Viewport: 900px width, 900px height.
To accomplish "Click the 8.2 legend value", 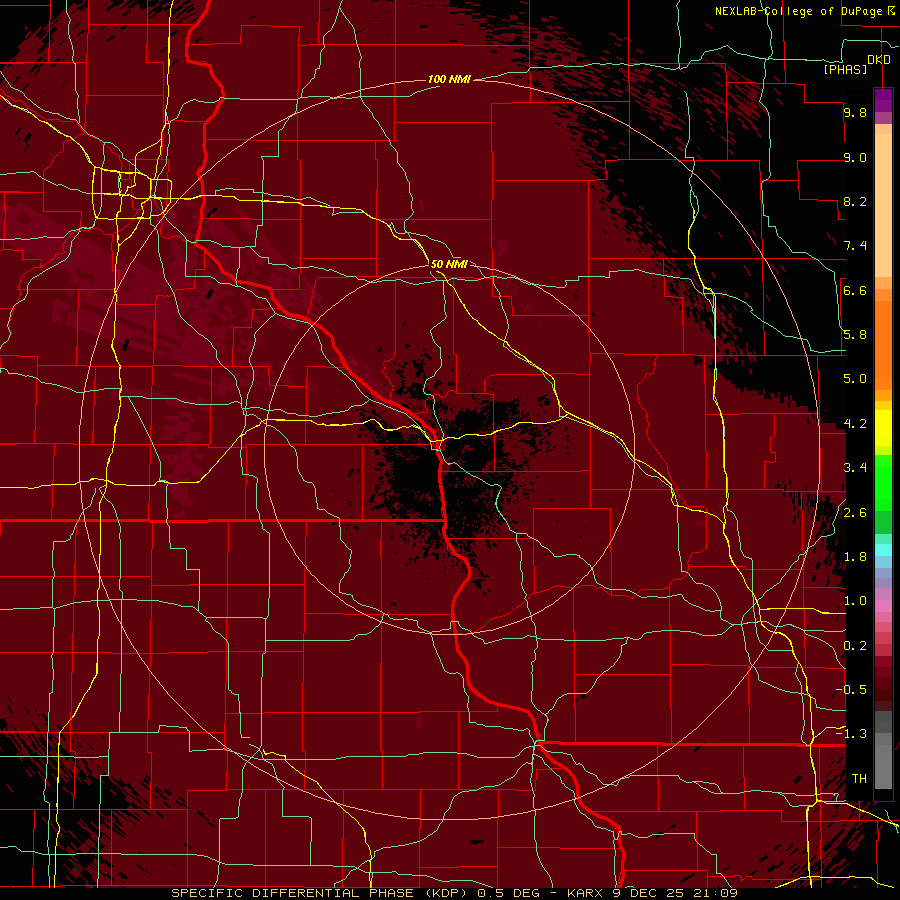I will pos(855,202).
